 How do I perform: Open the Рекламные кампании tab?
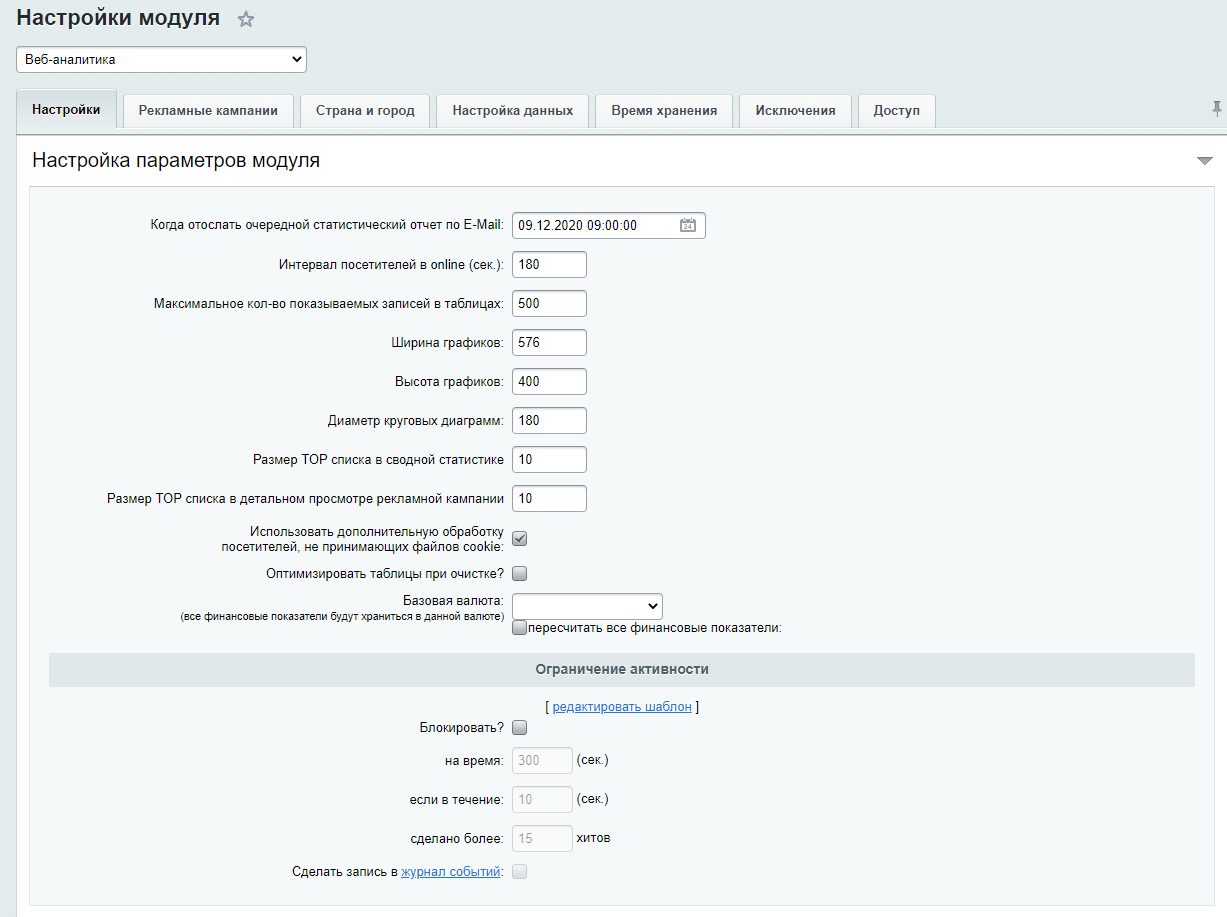(208, 111)
